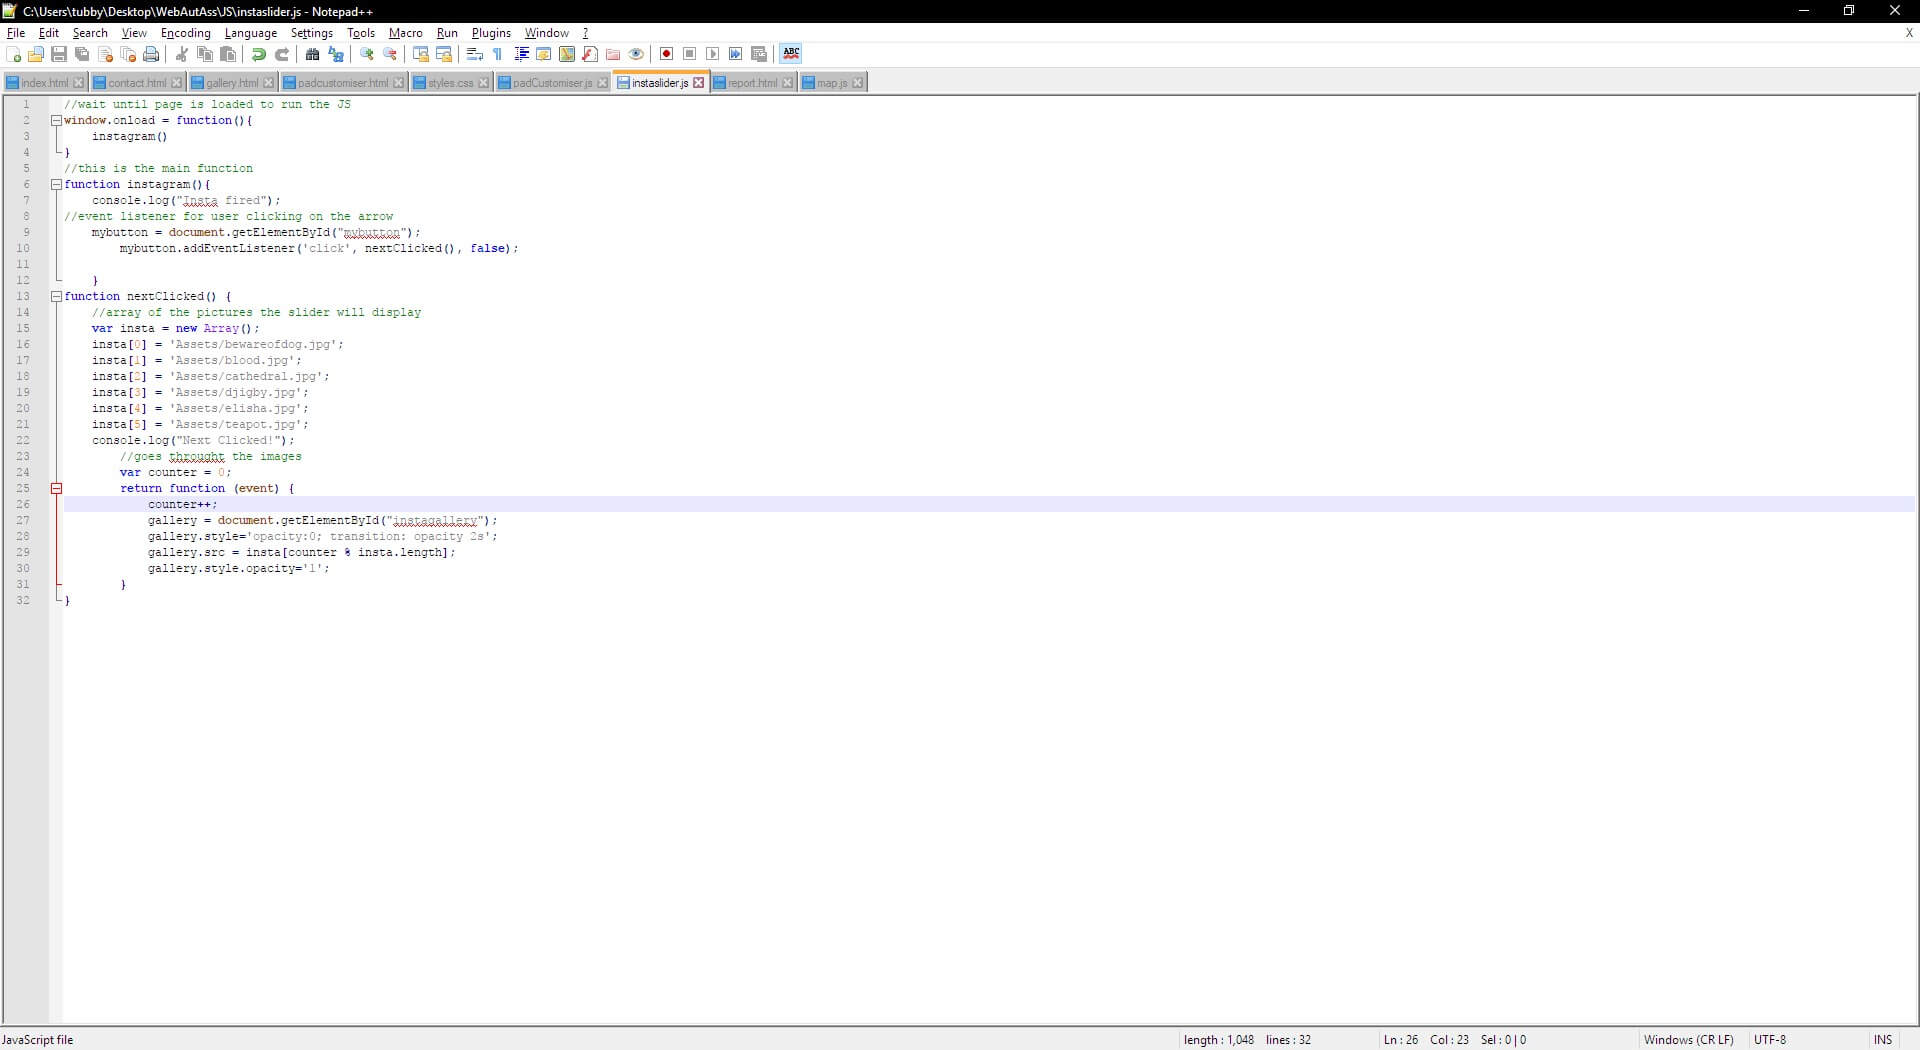Toggle synchronized vertical scrolling icon
This screenshot has width=1920, height=1050.
421,54
